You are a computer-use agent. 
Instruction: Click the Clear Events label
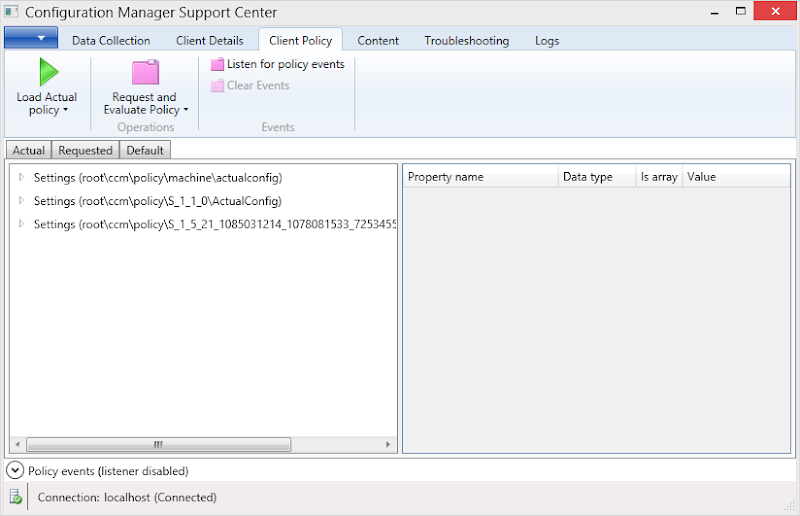(258, 86)
